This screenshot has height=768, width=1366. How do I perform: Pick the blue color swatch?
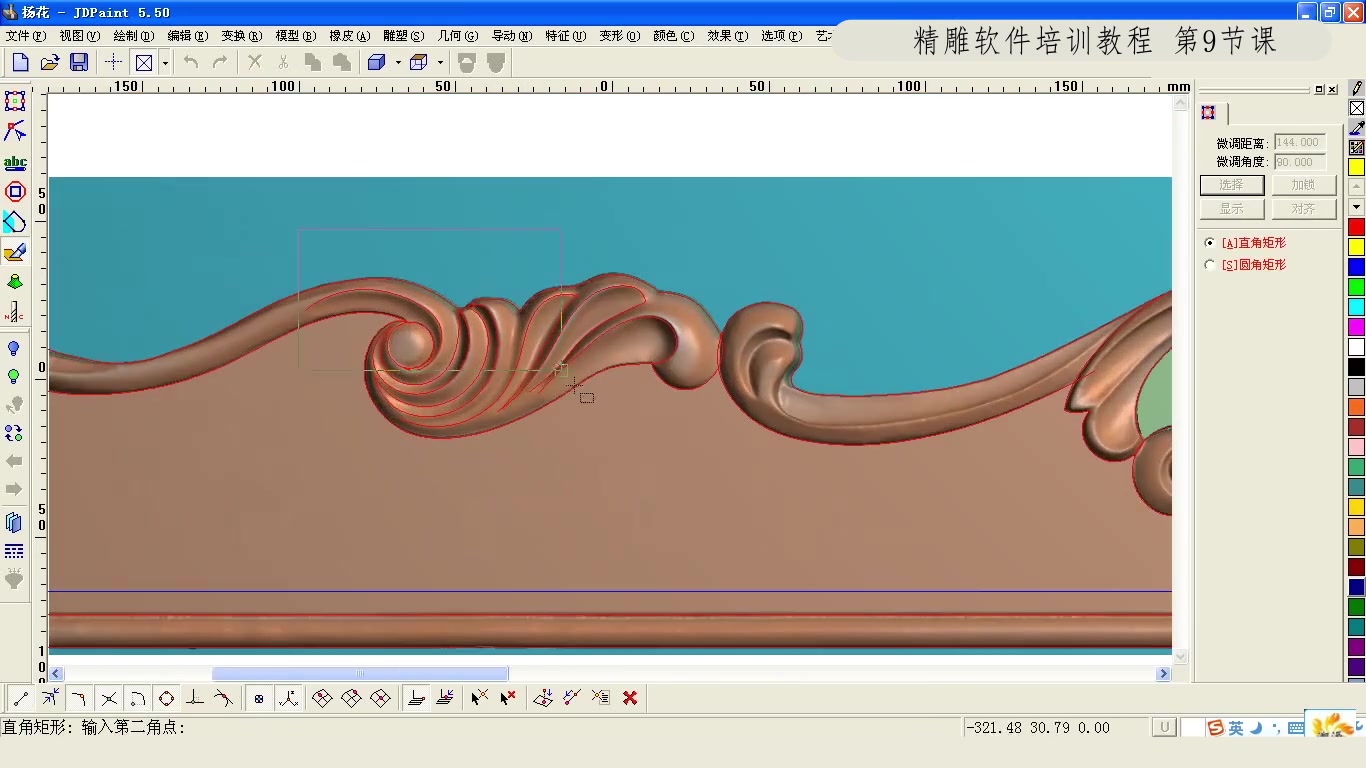coord(1357,267)
